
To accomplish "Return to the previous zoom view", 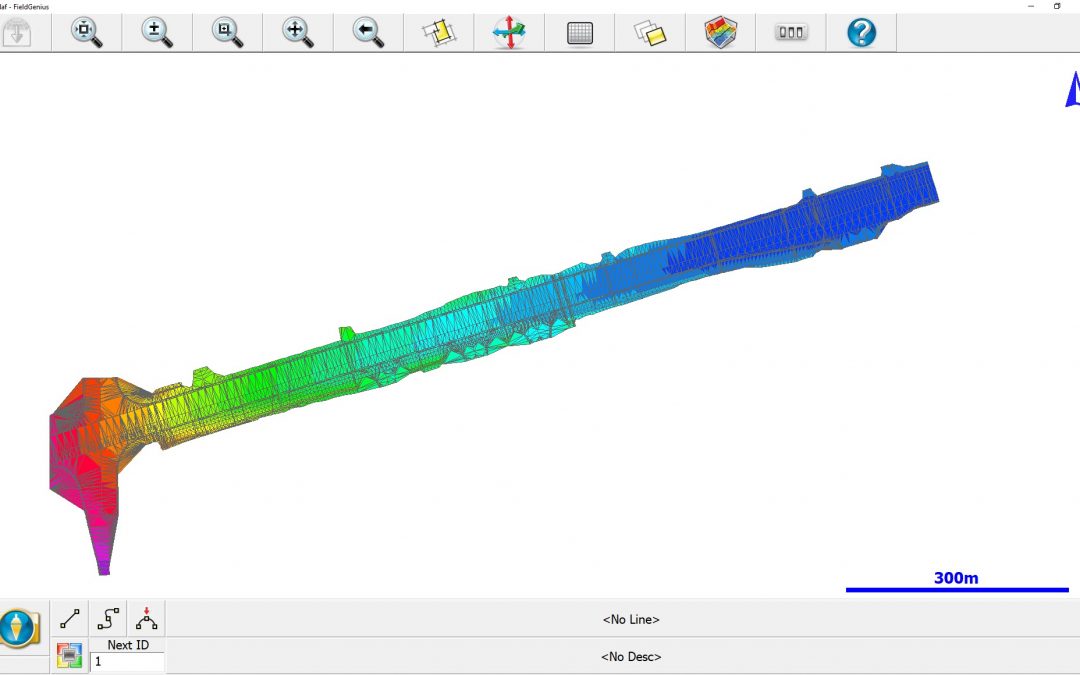I will [x=368, y=32].
